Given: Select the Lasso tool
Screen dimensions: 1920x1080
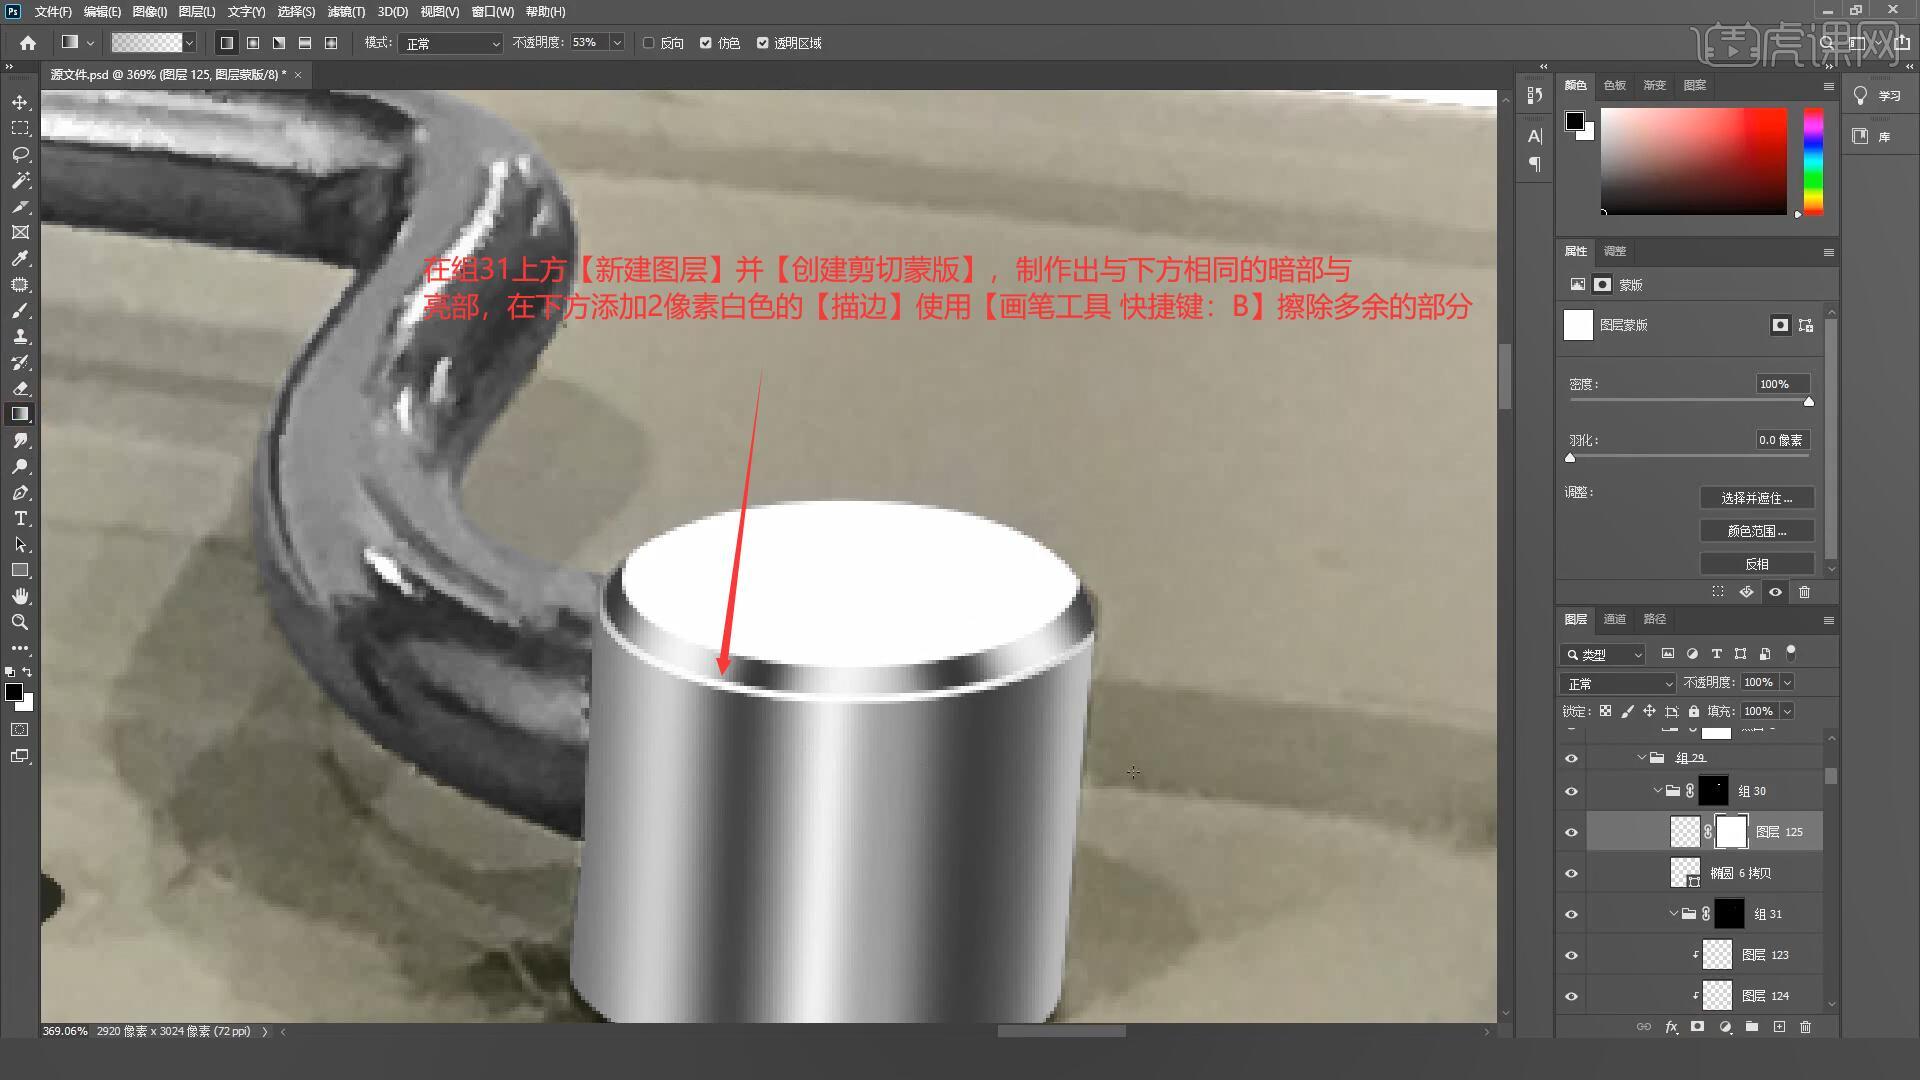Looking at the screenshot, I should pyautogui.click(x=20, y=155).
